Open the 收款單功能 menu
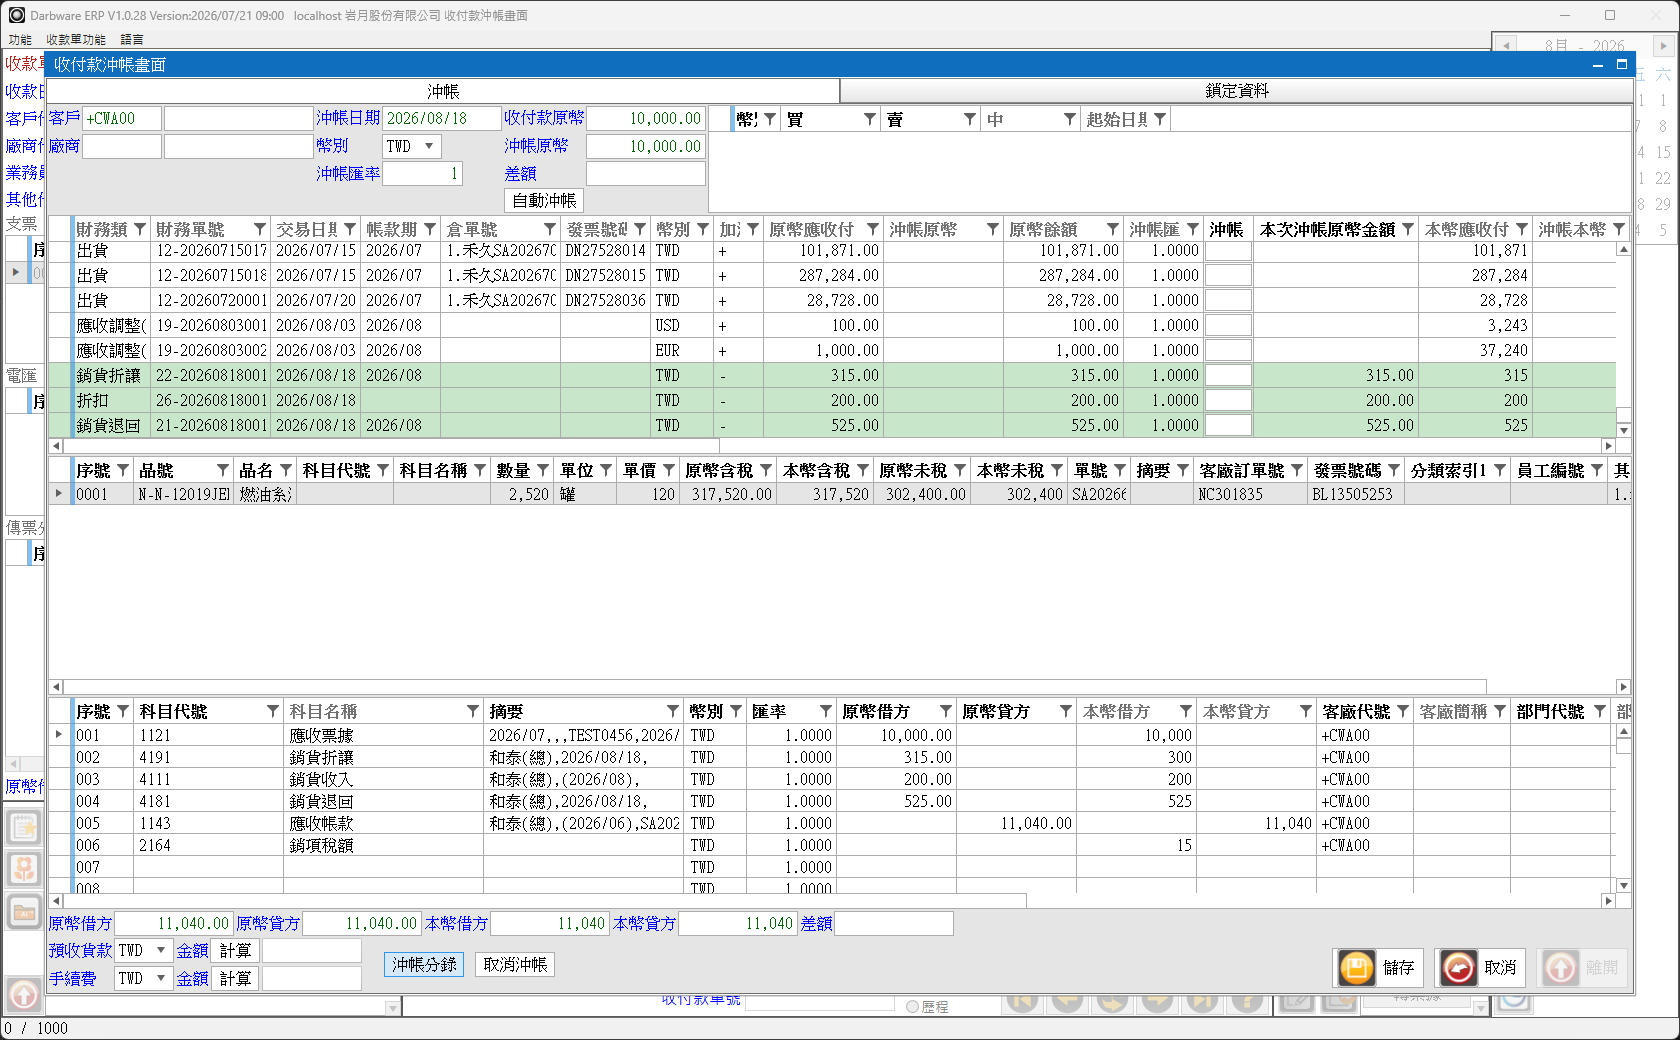 click(x=76, y=40)
